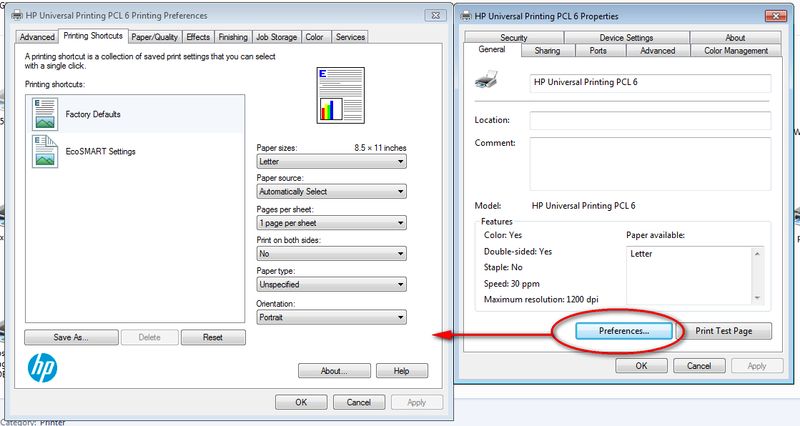The width and height of the screenshot is (800, 426).
Task: Select Letter in the Paper available list
Action: (641, 254)
